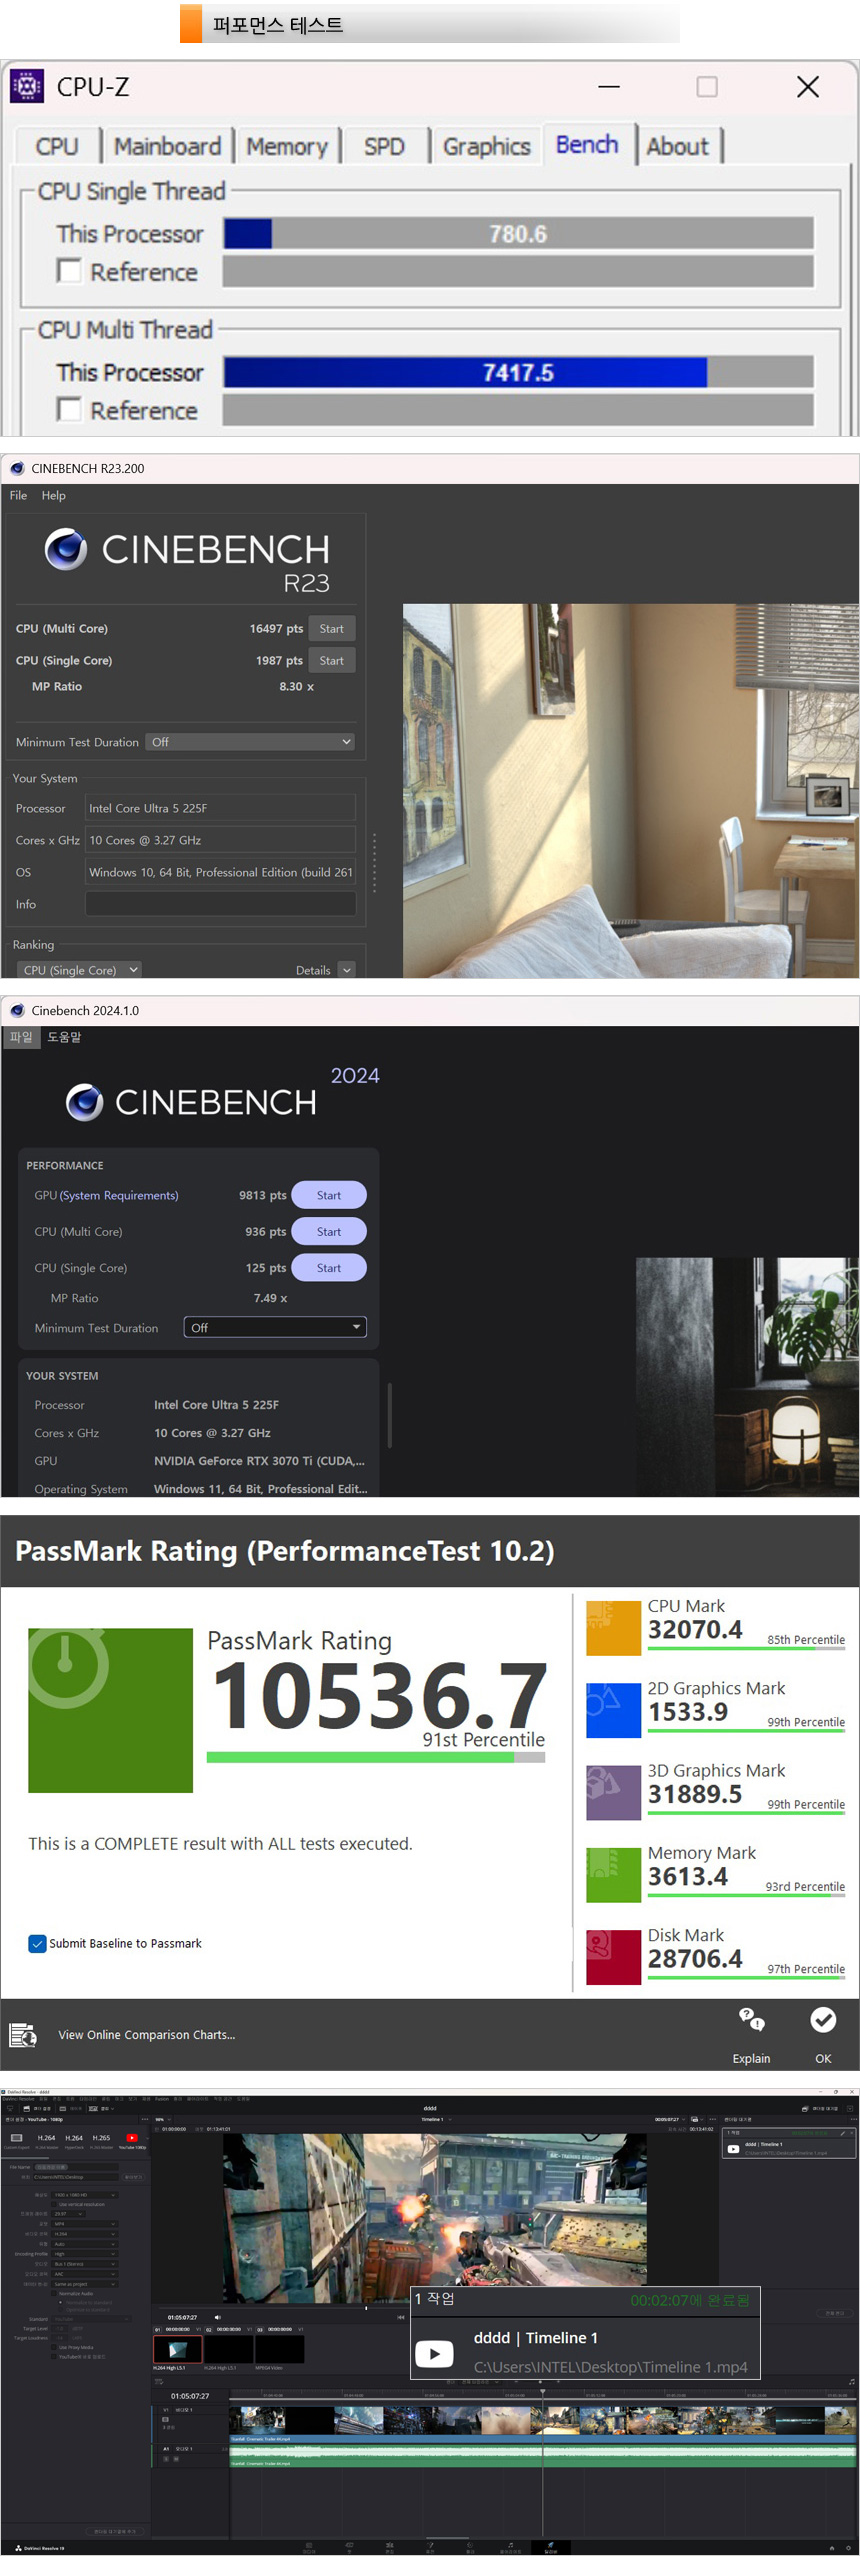The image size is (860, 2561).
Task: Start the CPU (Multi Core) test in R23
Action: pyautogui.click(x=331, y=629)
